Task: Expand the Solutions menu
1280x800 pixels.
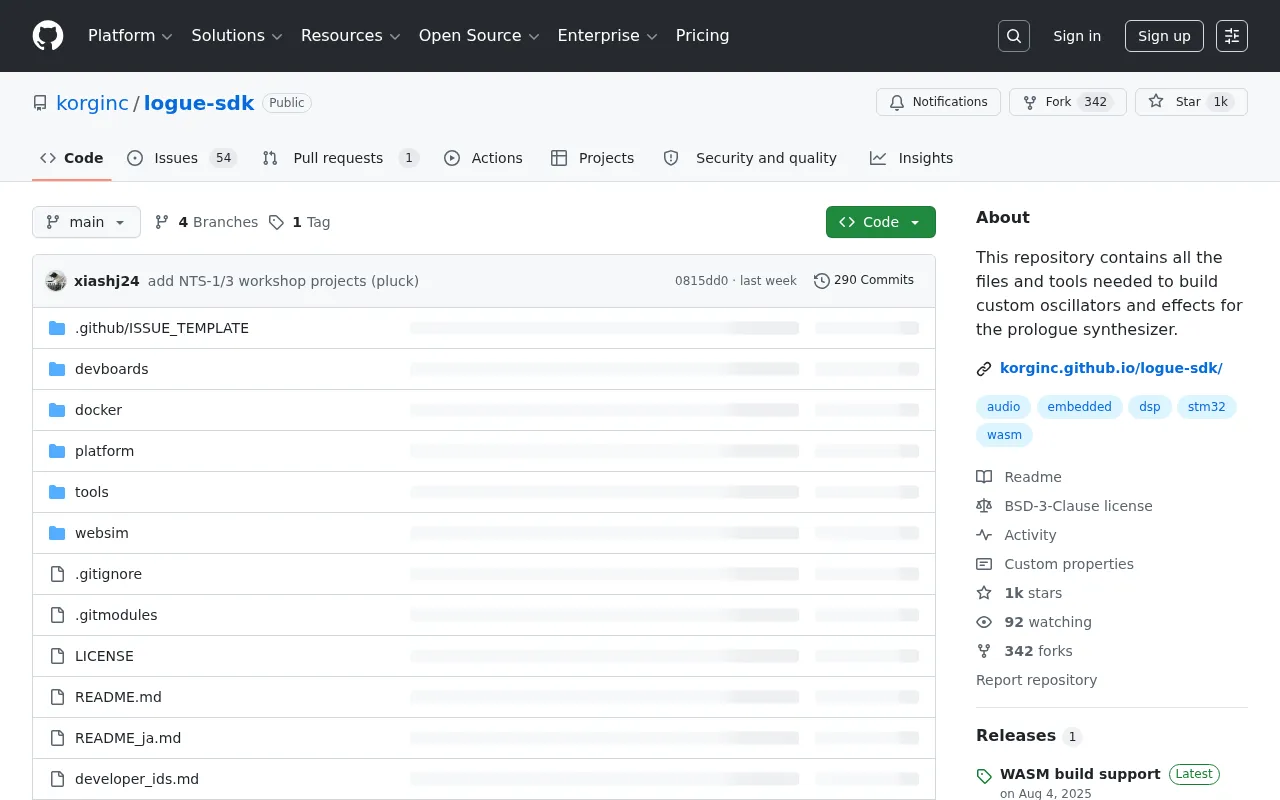Action: tap(237, 36)
